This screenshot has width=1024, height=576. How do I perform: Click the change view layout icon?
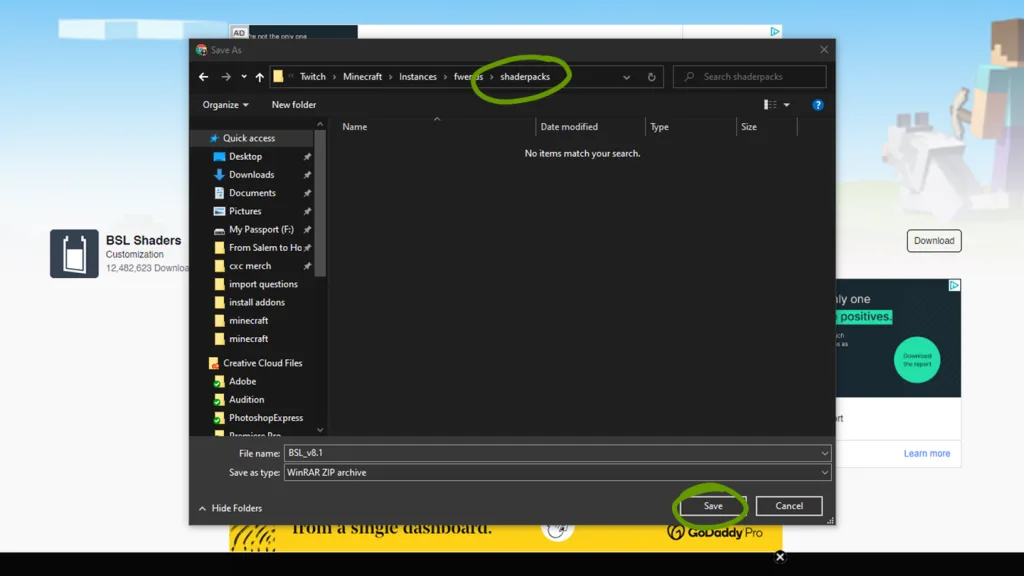[x=770, y=105]
